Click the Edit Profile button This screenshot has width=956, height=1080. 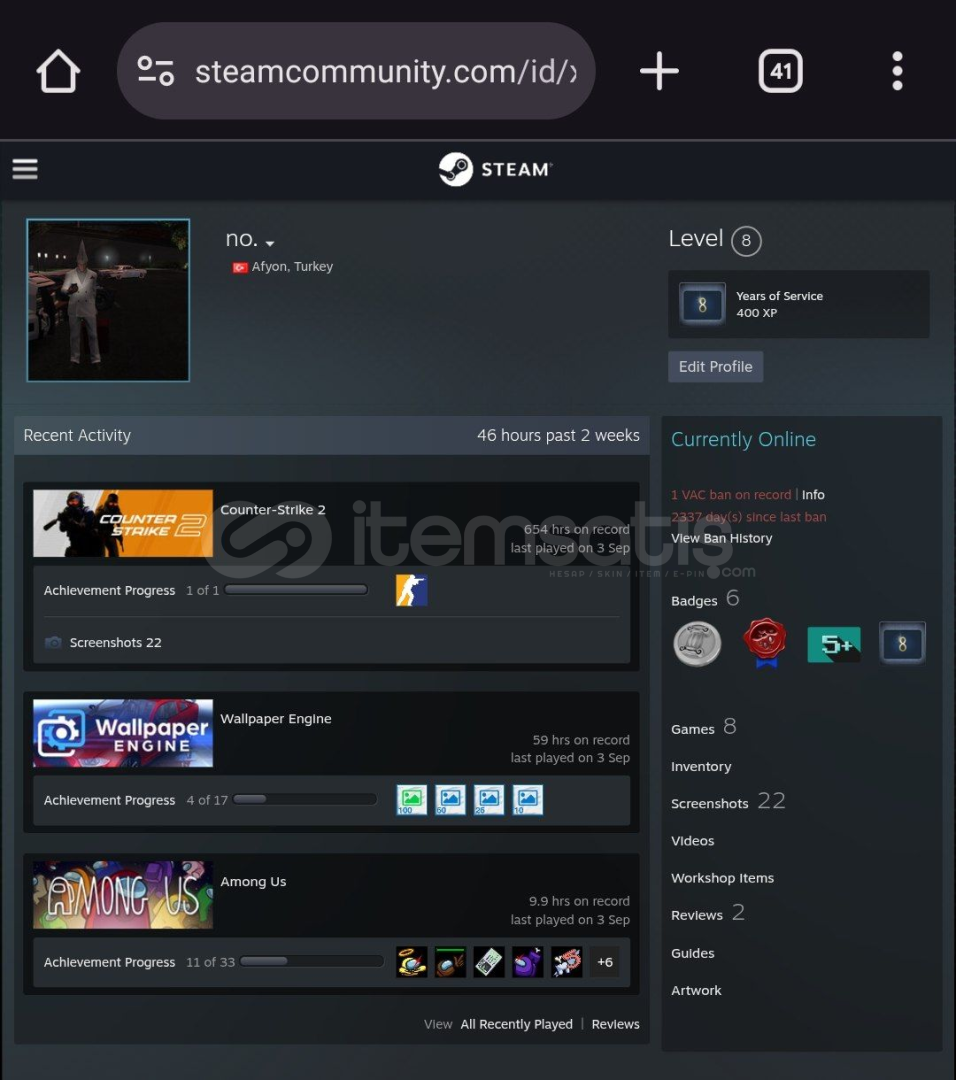point(716,366)
